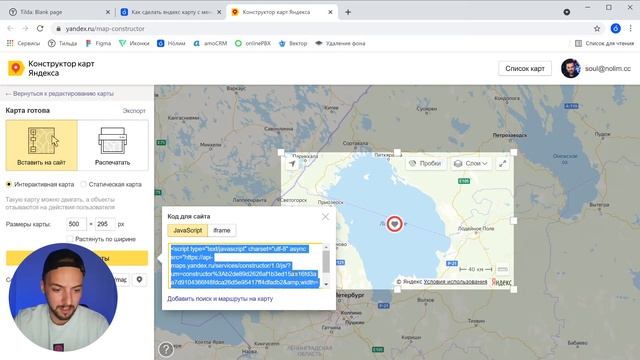Open the Иконки bookmark
The width and height of the screenshot is (640, 360).
pos(134,43)
